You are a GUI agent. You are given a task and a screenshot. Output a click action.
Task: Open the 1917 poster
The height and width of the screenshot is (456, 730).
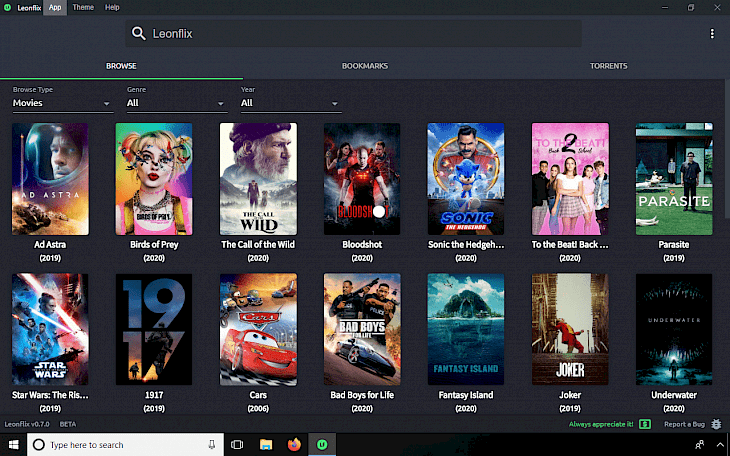[x=154, y=329]
